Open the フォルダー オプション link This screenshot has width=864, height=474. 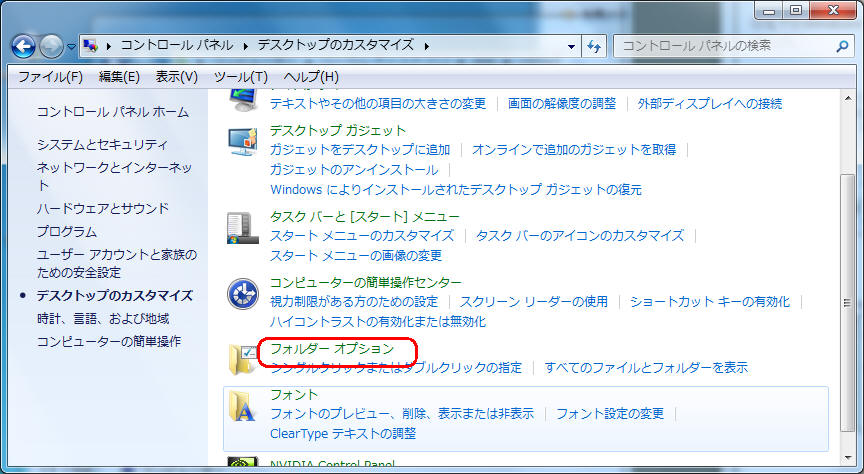332,349
